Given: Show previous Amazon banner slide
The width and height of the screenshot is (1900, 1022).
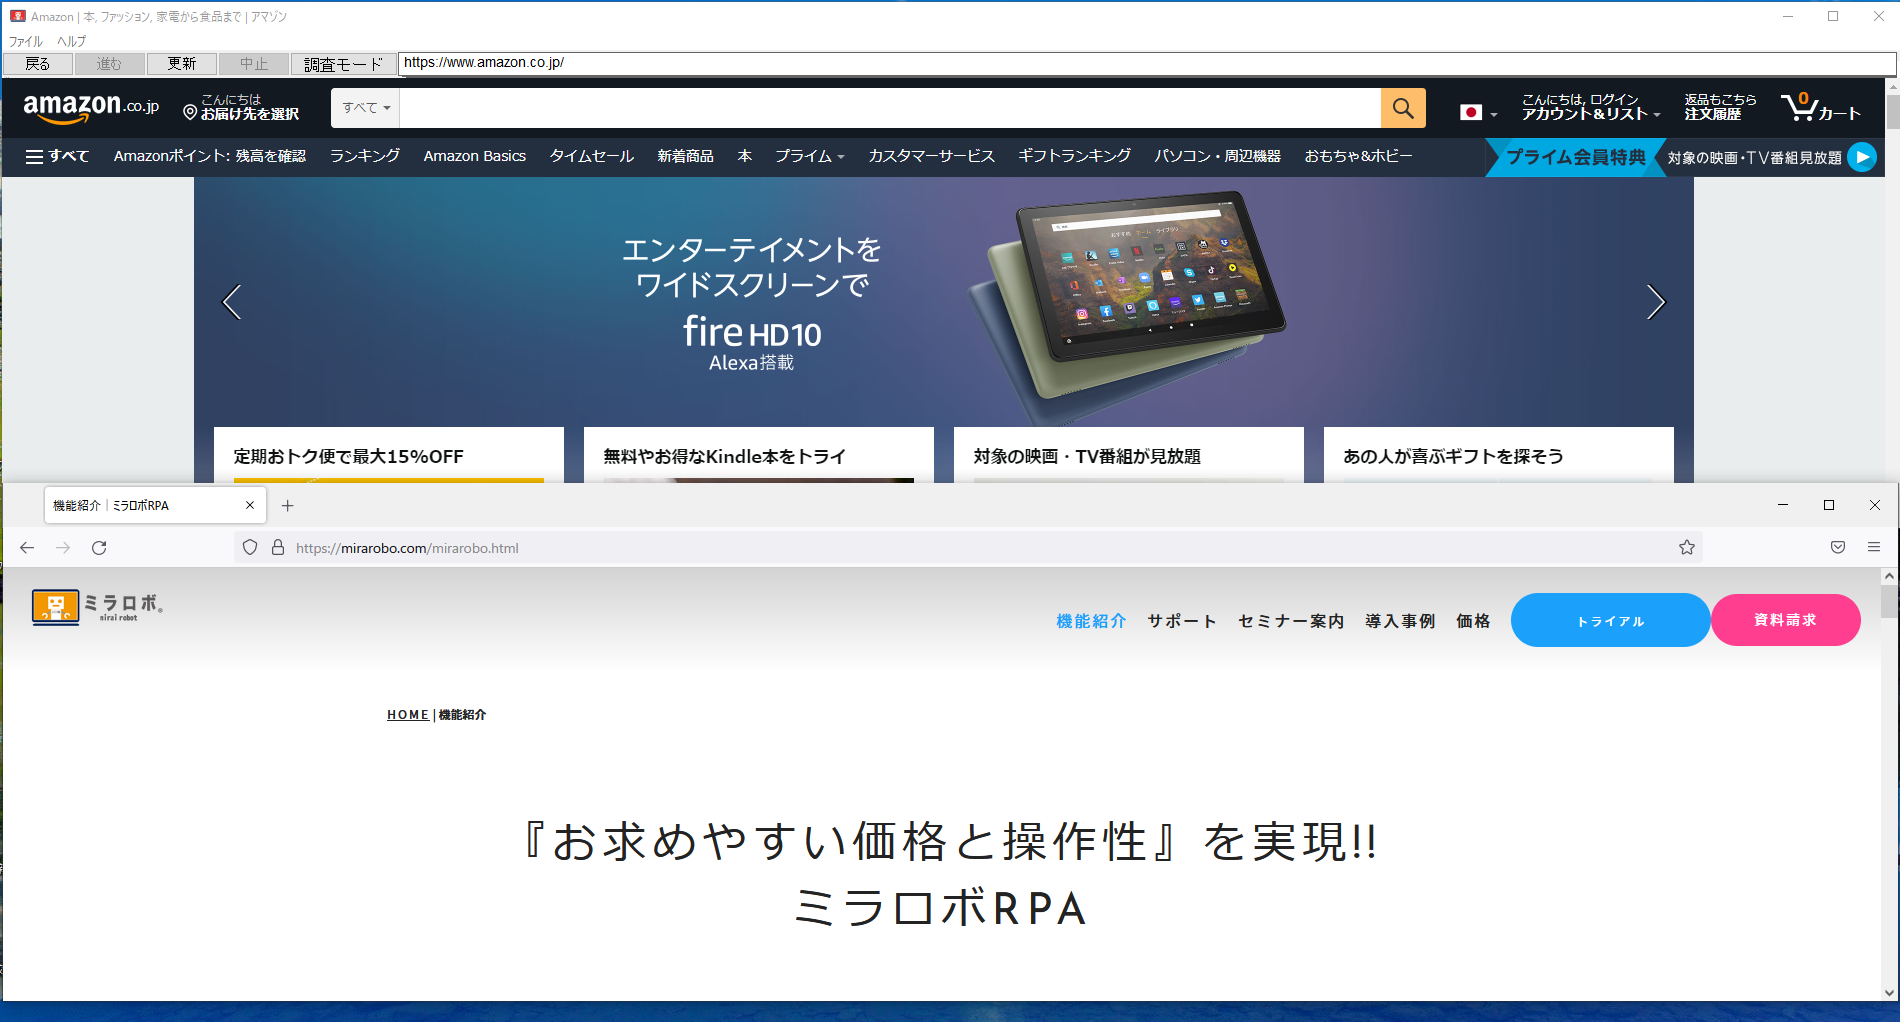Looking at the screenshot, I should tap(232, 302).
